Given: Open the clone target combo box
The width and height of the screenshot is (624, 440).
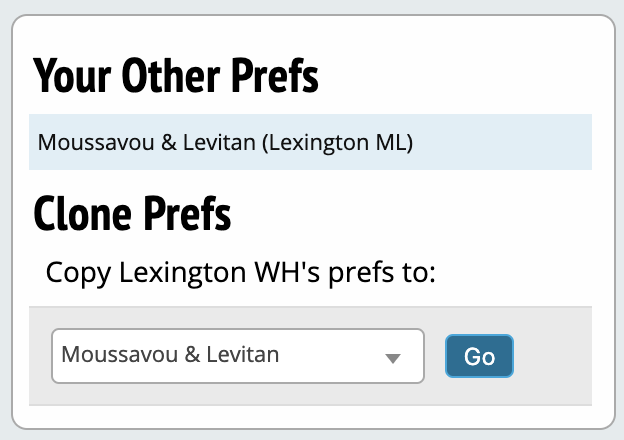Looking at the screenshot, I should (238, 356).
